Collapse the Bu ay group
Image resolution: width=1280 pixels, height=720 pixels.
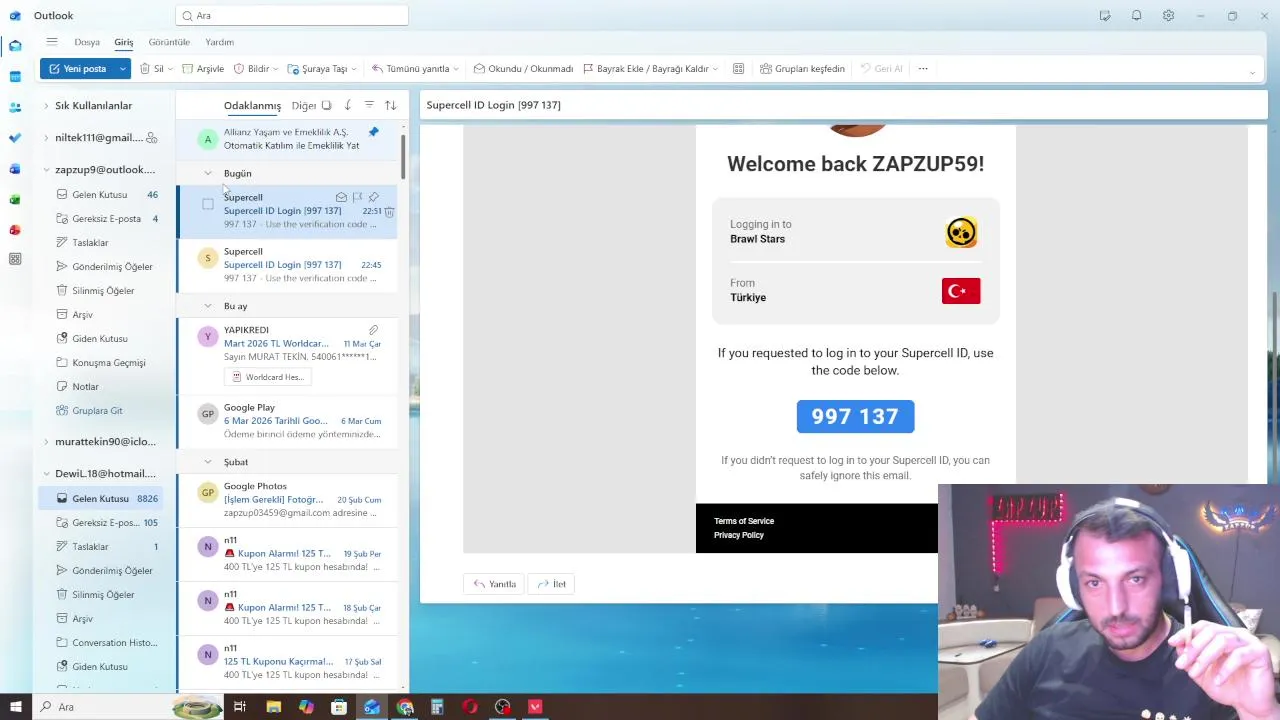(208, 306)
